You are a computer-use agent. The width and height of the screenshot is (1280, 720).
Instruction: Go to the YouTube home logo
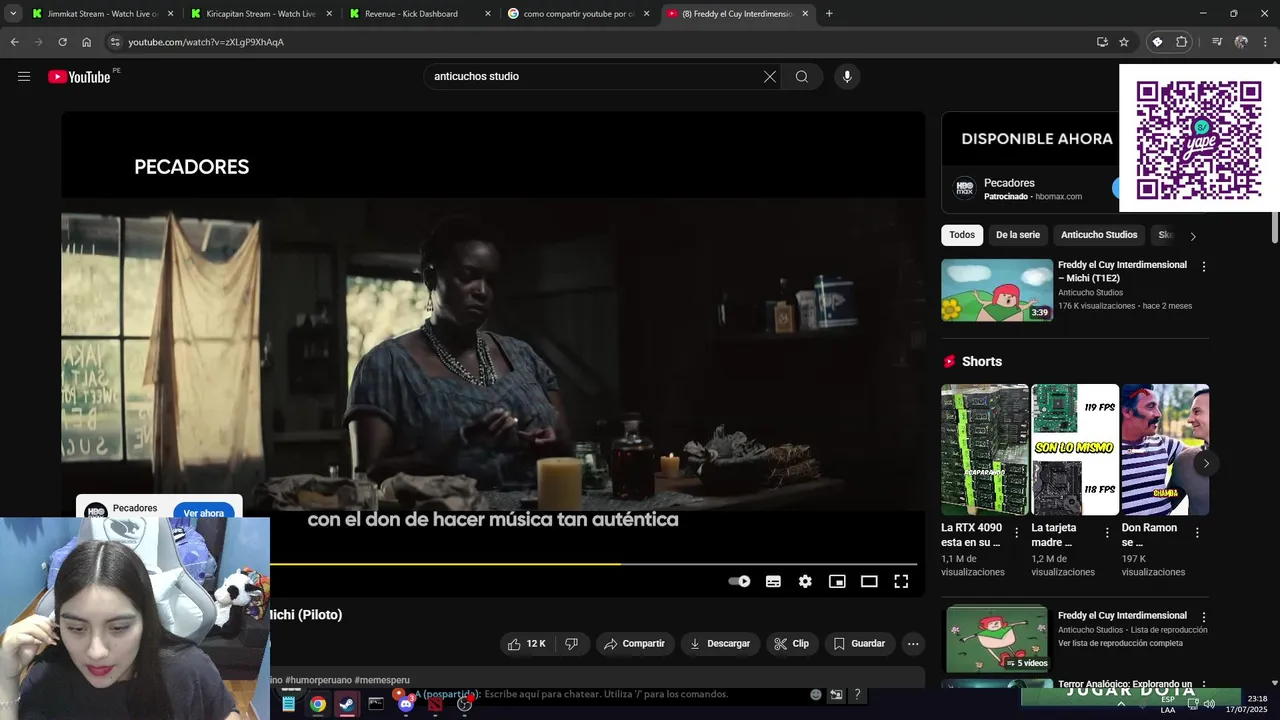point(79,77)
